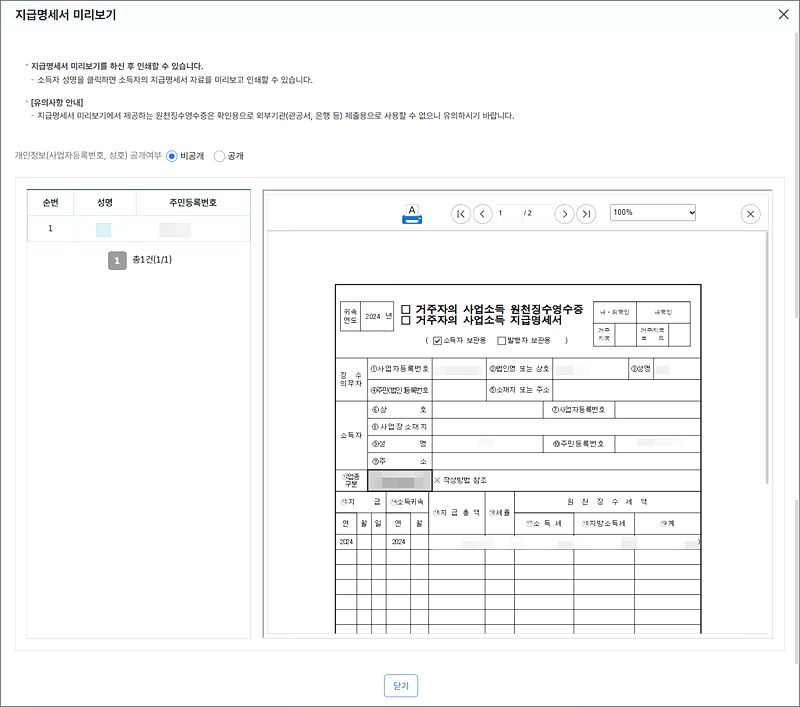
Task: Close the preview via the circular X icon
Action: (x=748, y=213)
